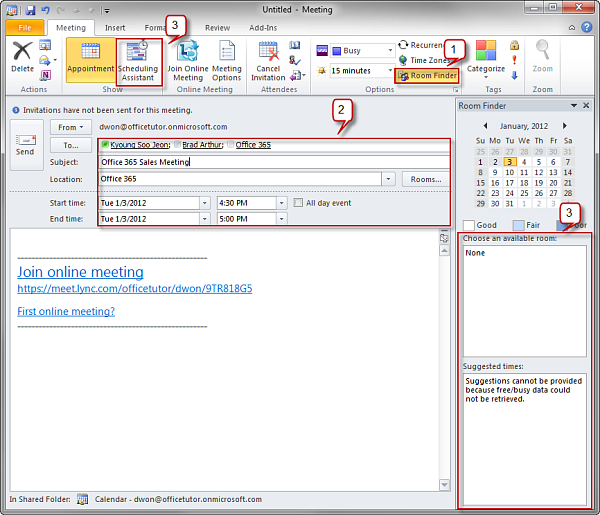This screenshot has height=515, width=600.
Task: Click Join Online Meeting icon
Action: [x=188, y=60]
